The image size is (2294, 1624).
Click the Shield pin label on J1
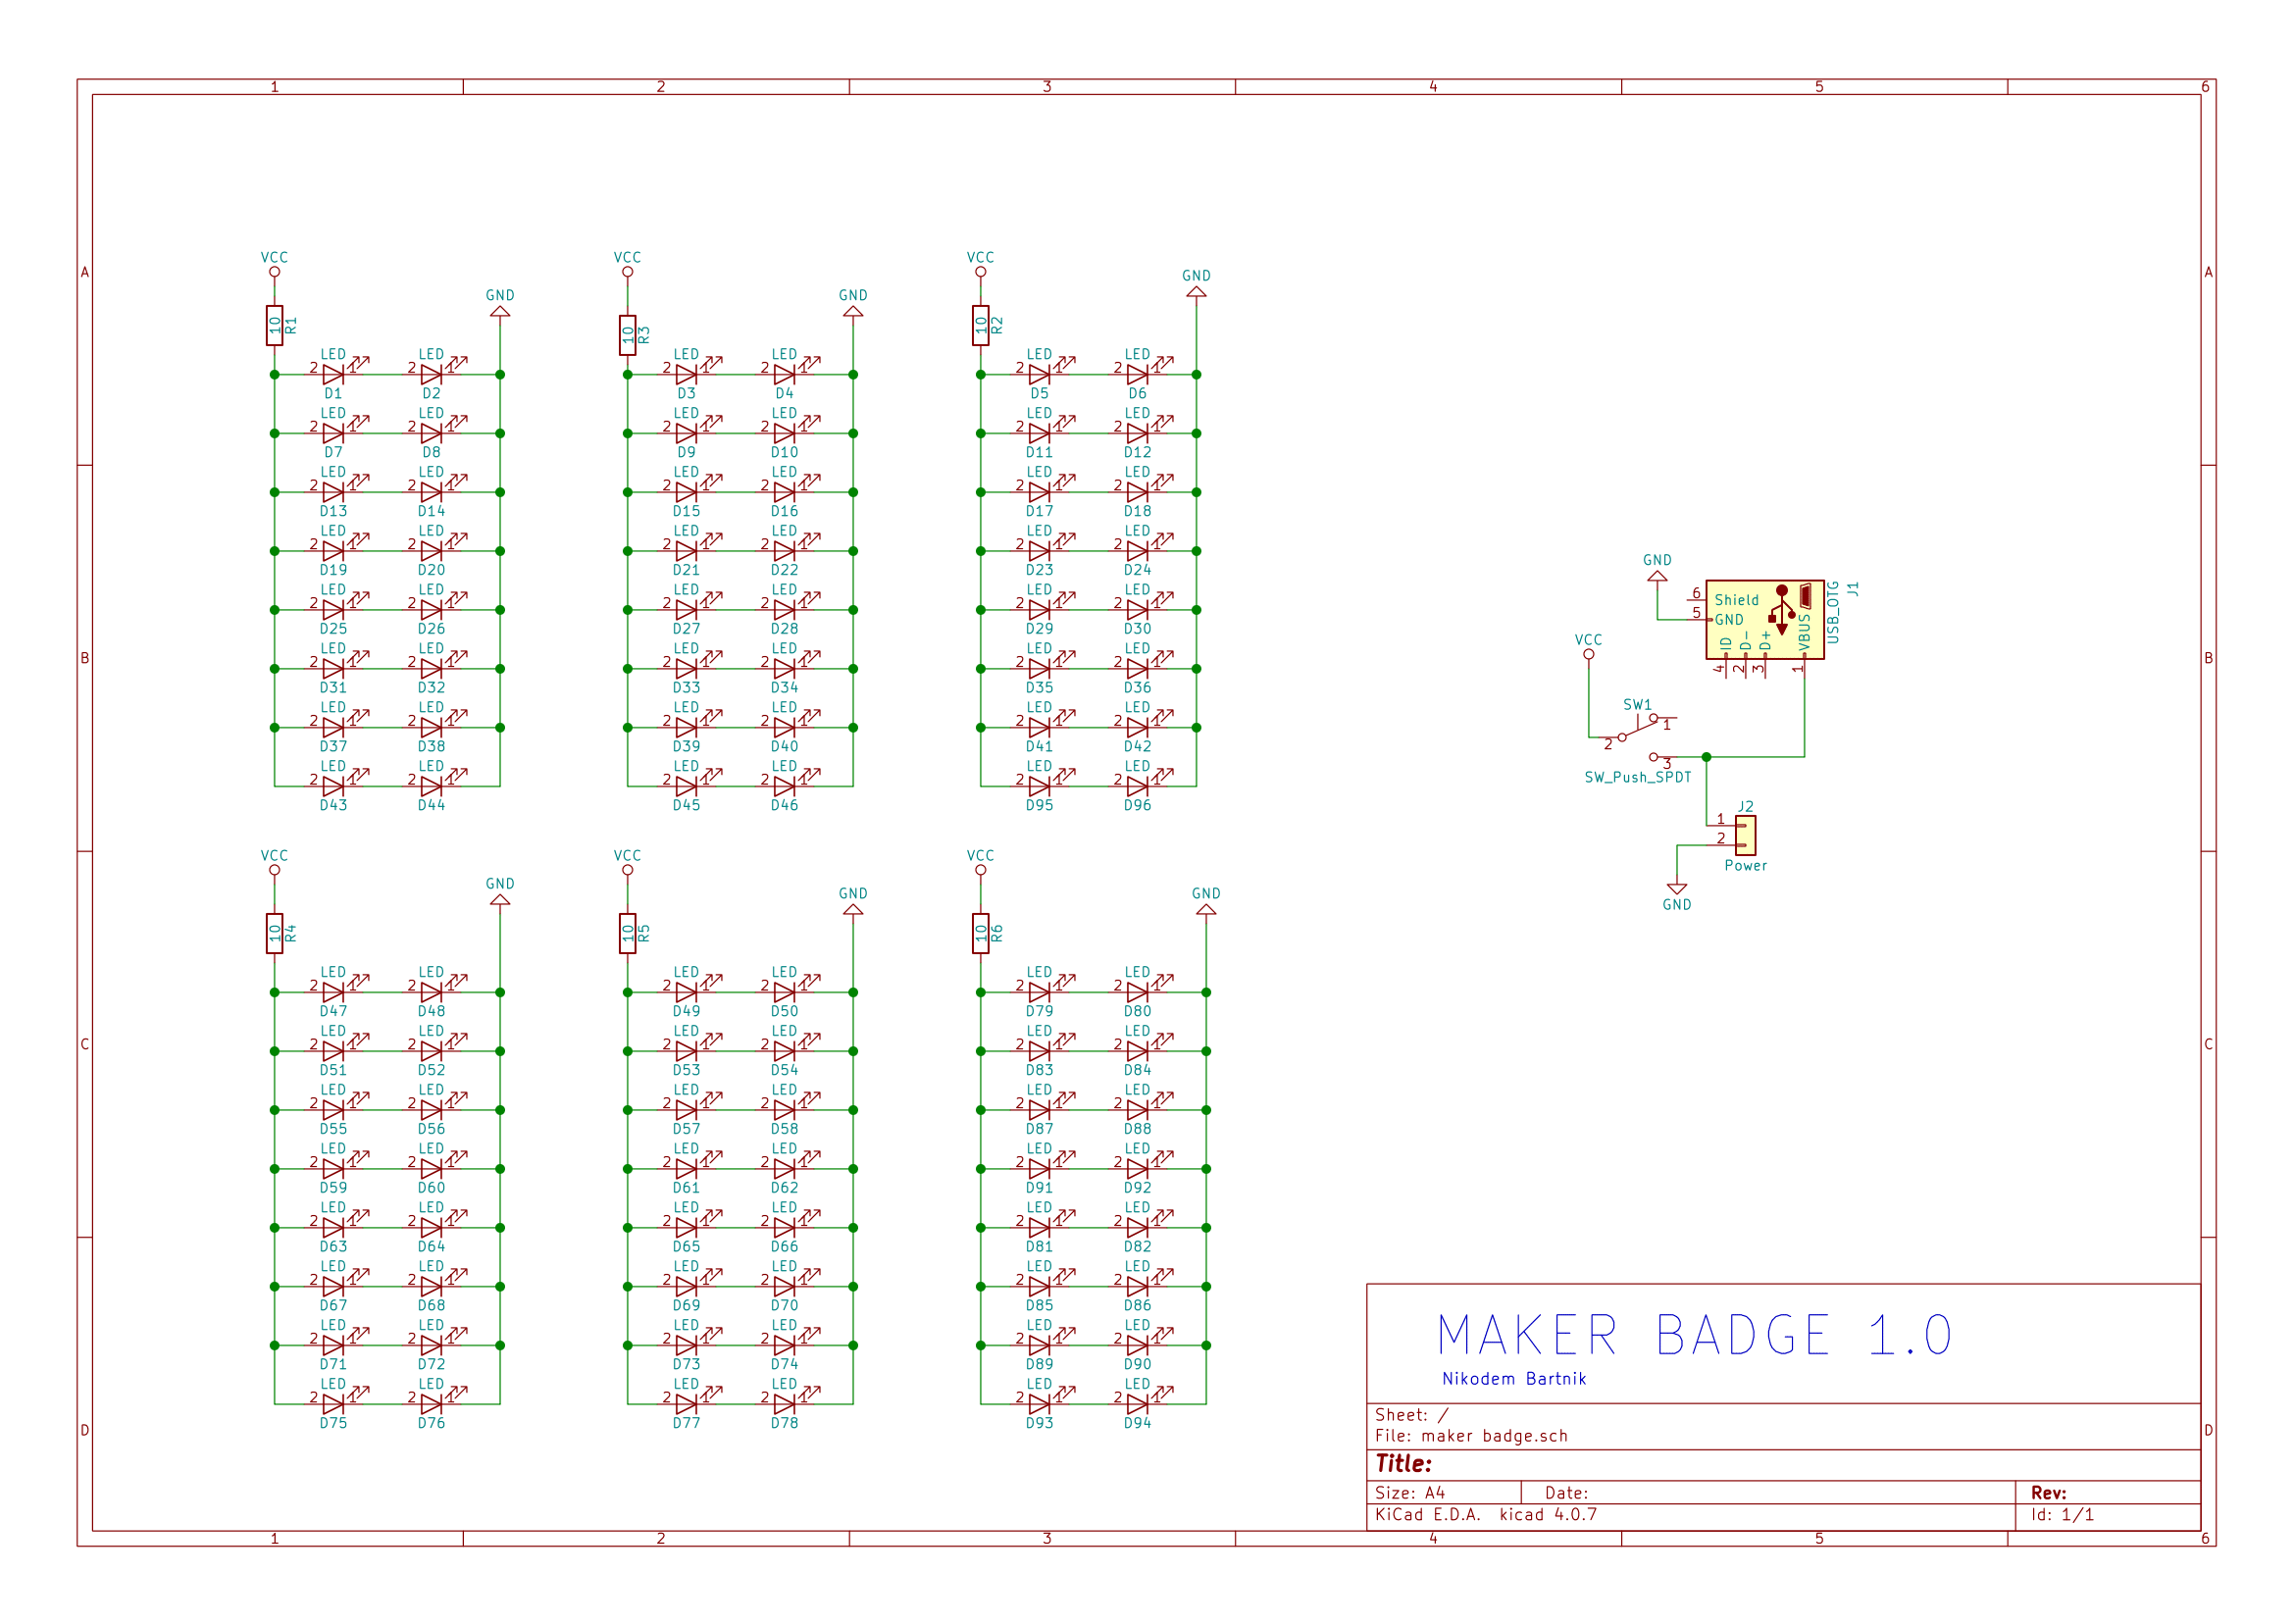click(1736, 600)
